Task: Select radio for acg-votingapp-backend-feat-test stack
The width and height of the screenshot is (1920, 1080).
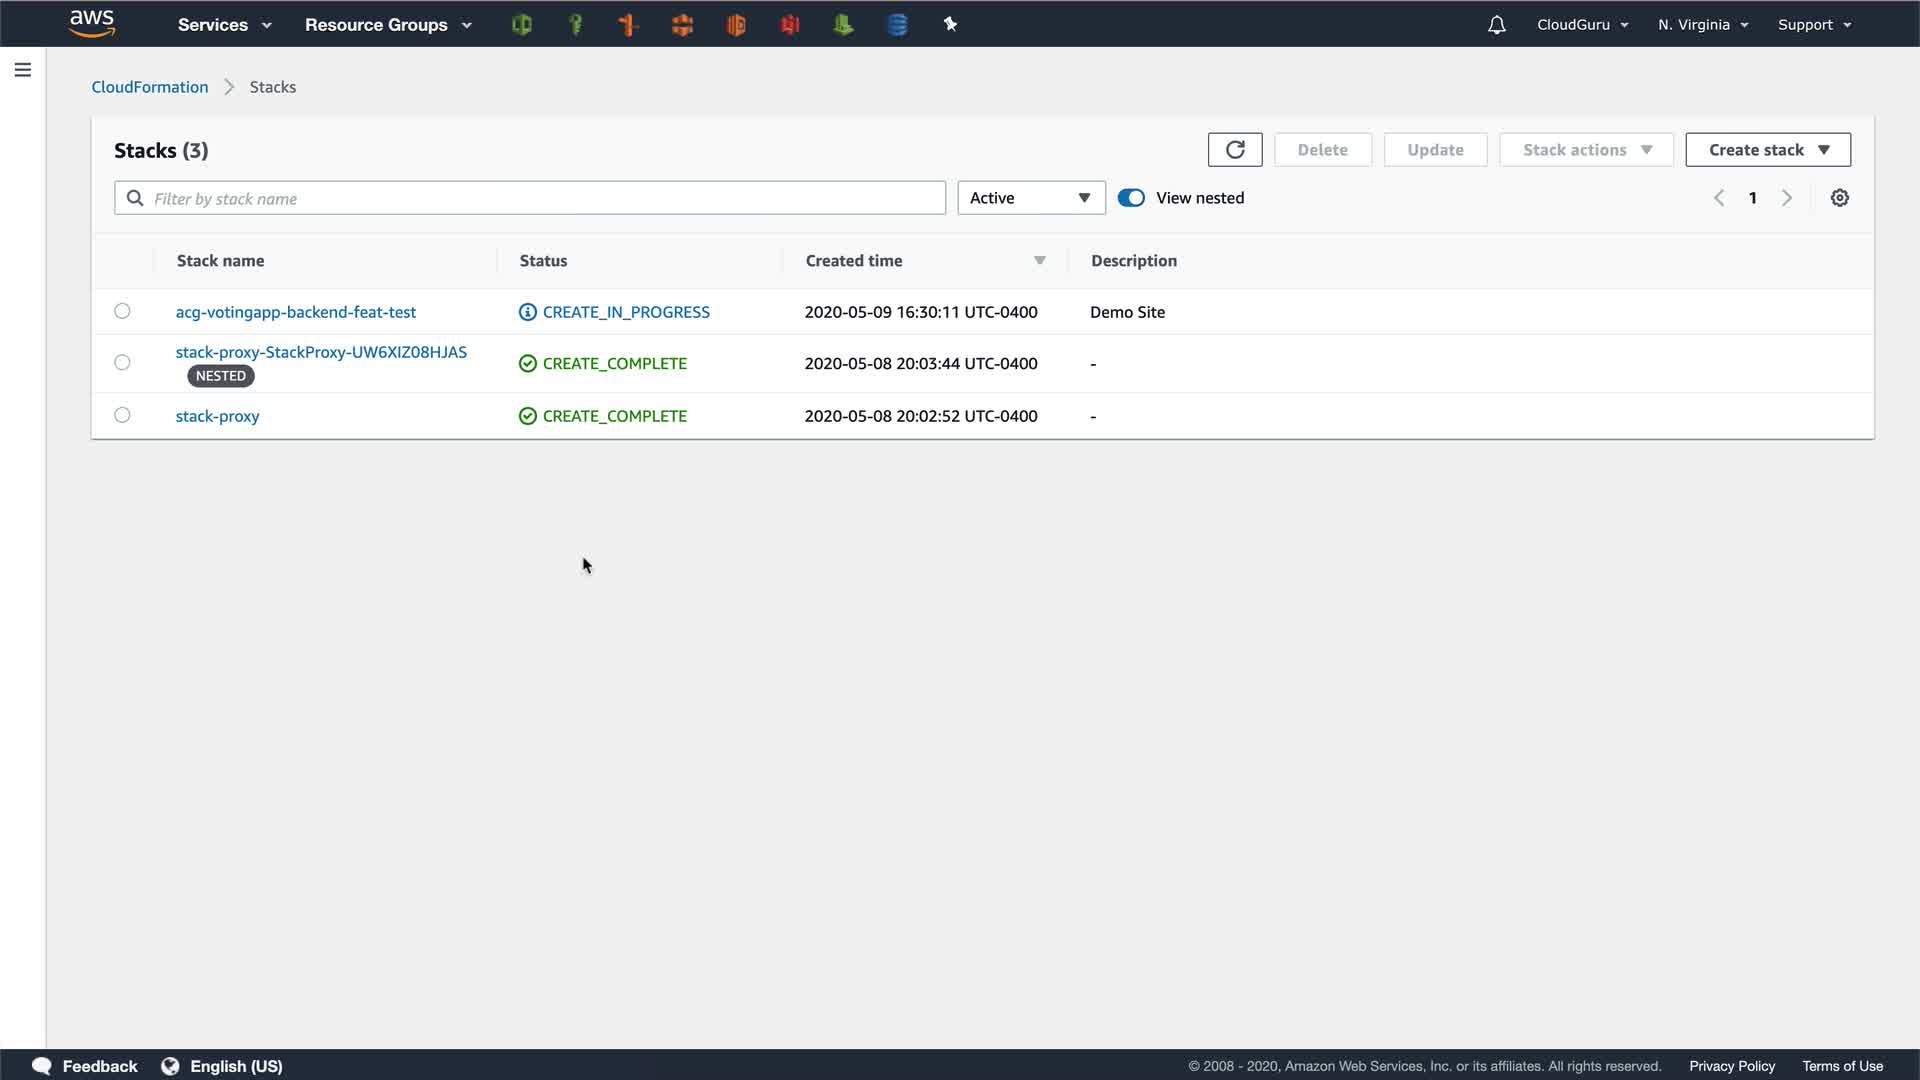Action: (122, 311)
